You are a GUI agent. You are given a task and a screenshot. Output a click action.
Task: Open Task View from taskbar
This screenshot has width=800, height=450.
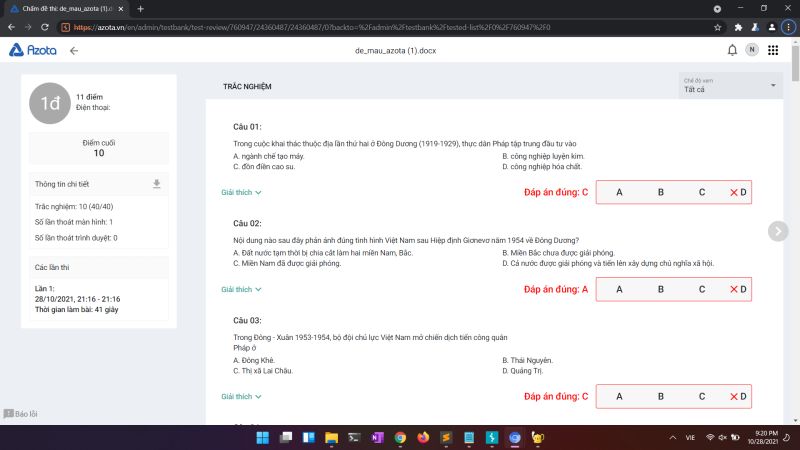tap(286, 438)
